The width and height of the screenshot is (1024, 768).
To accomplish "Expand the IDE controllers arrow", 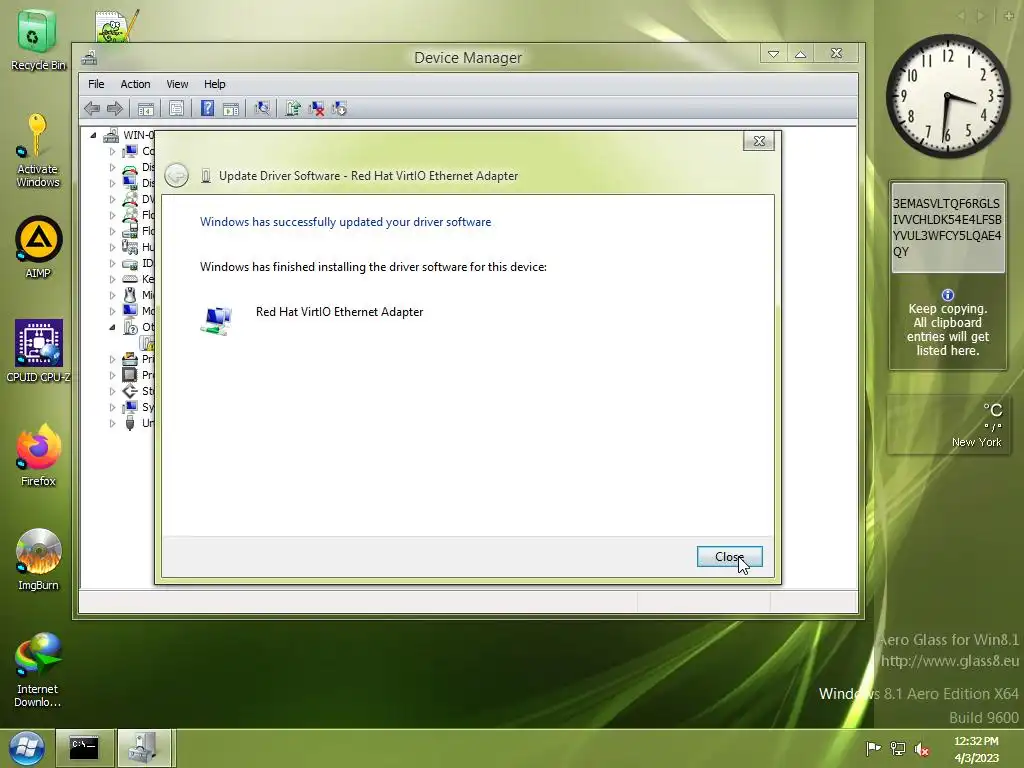I will pos(112,263).
